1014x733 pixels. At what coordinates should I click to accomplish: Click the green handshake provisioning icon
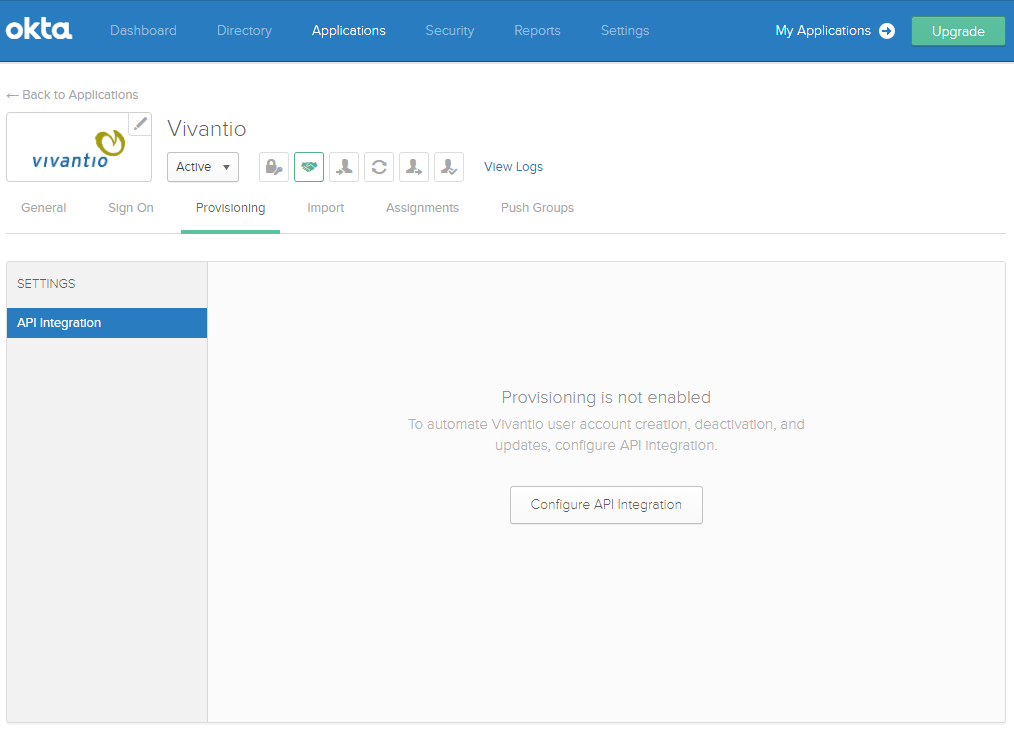pos(309,167)
